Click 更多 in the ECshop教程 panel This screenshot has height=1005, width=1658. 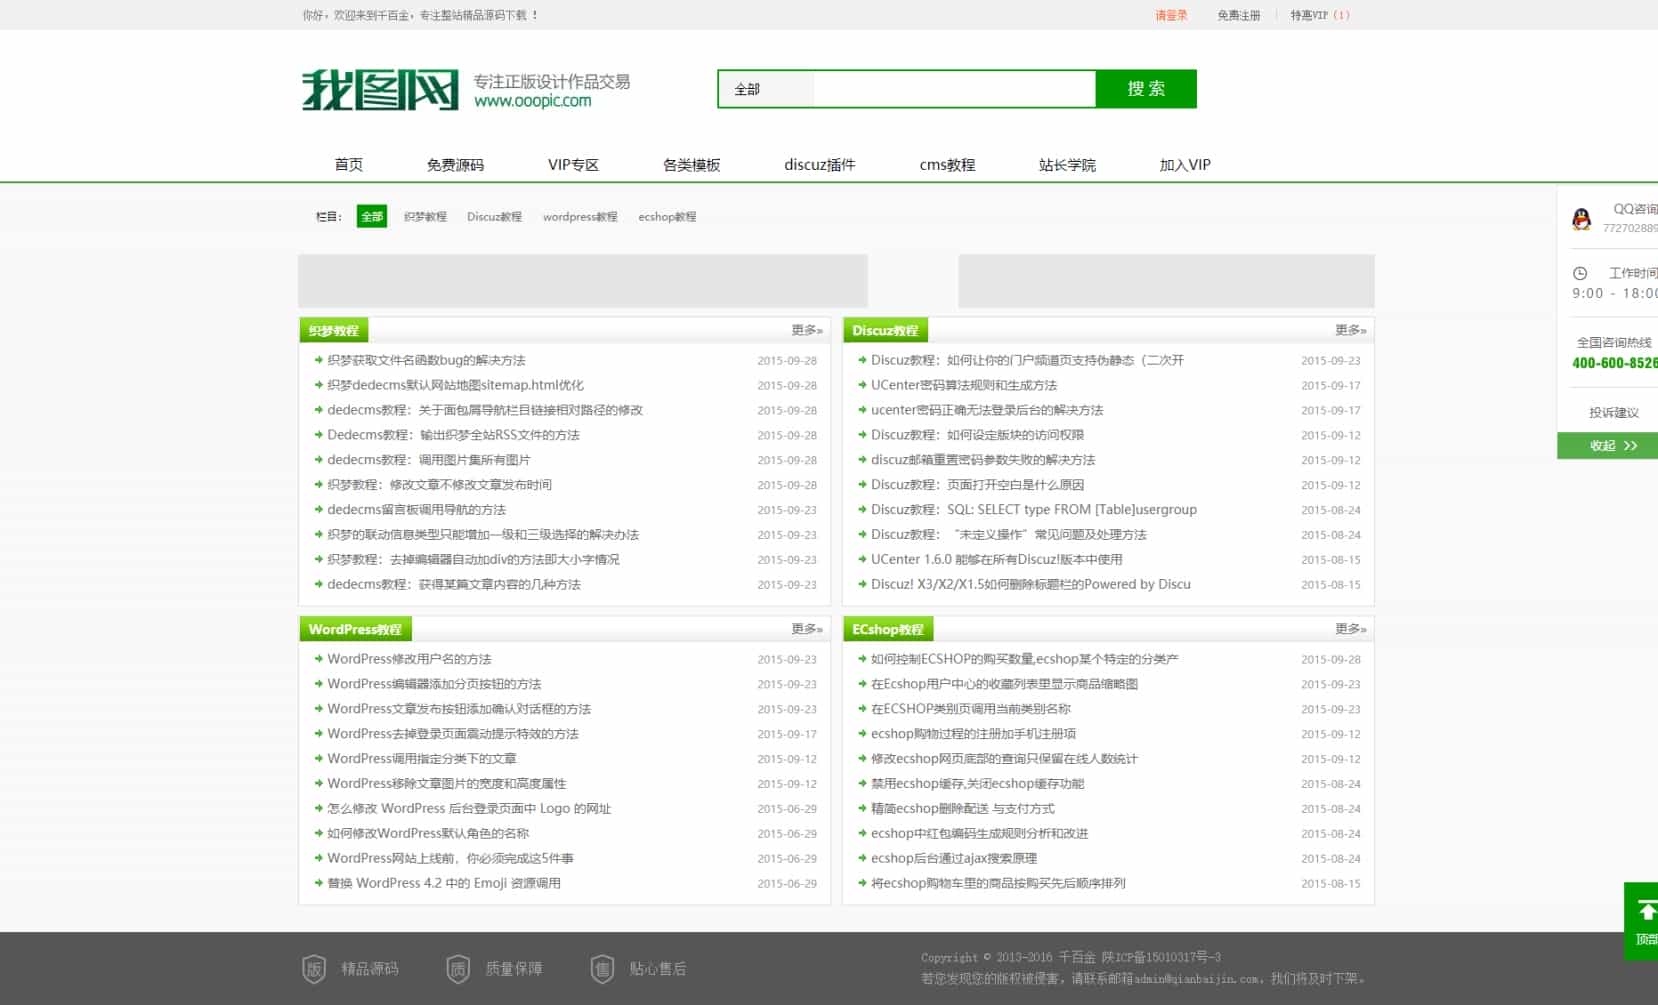[1351, 629]
